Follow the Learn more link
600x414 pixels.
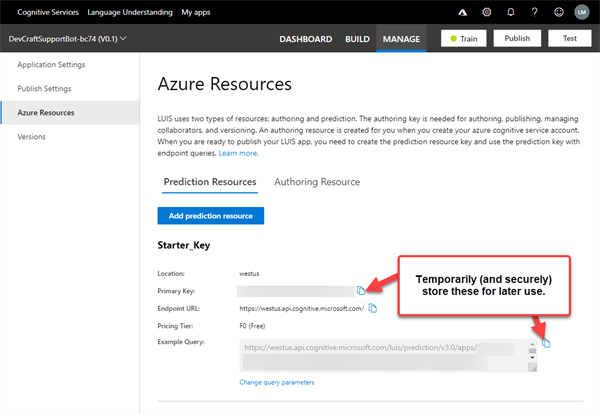pyautogui.click(x=238, y=153)
